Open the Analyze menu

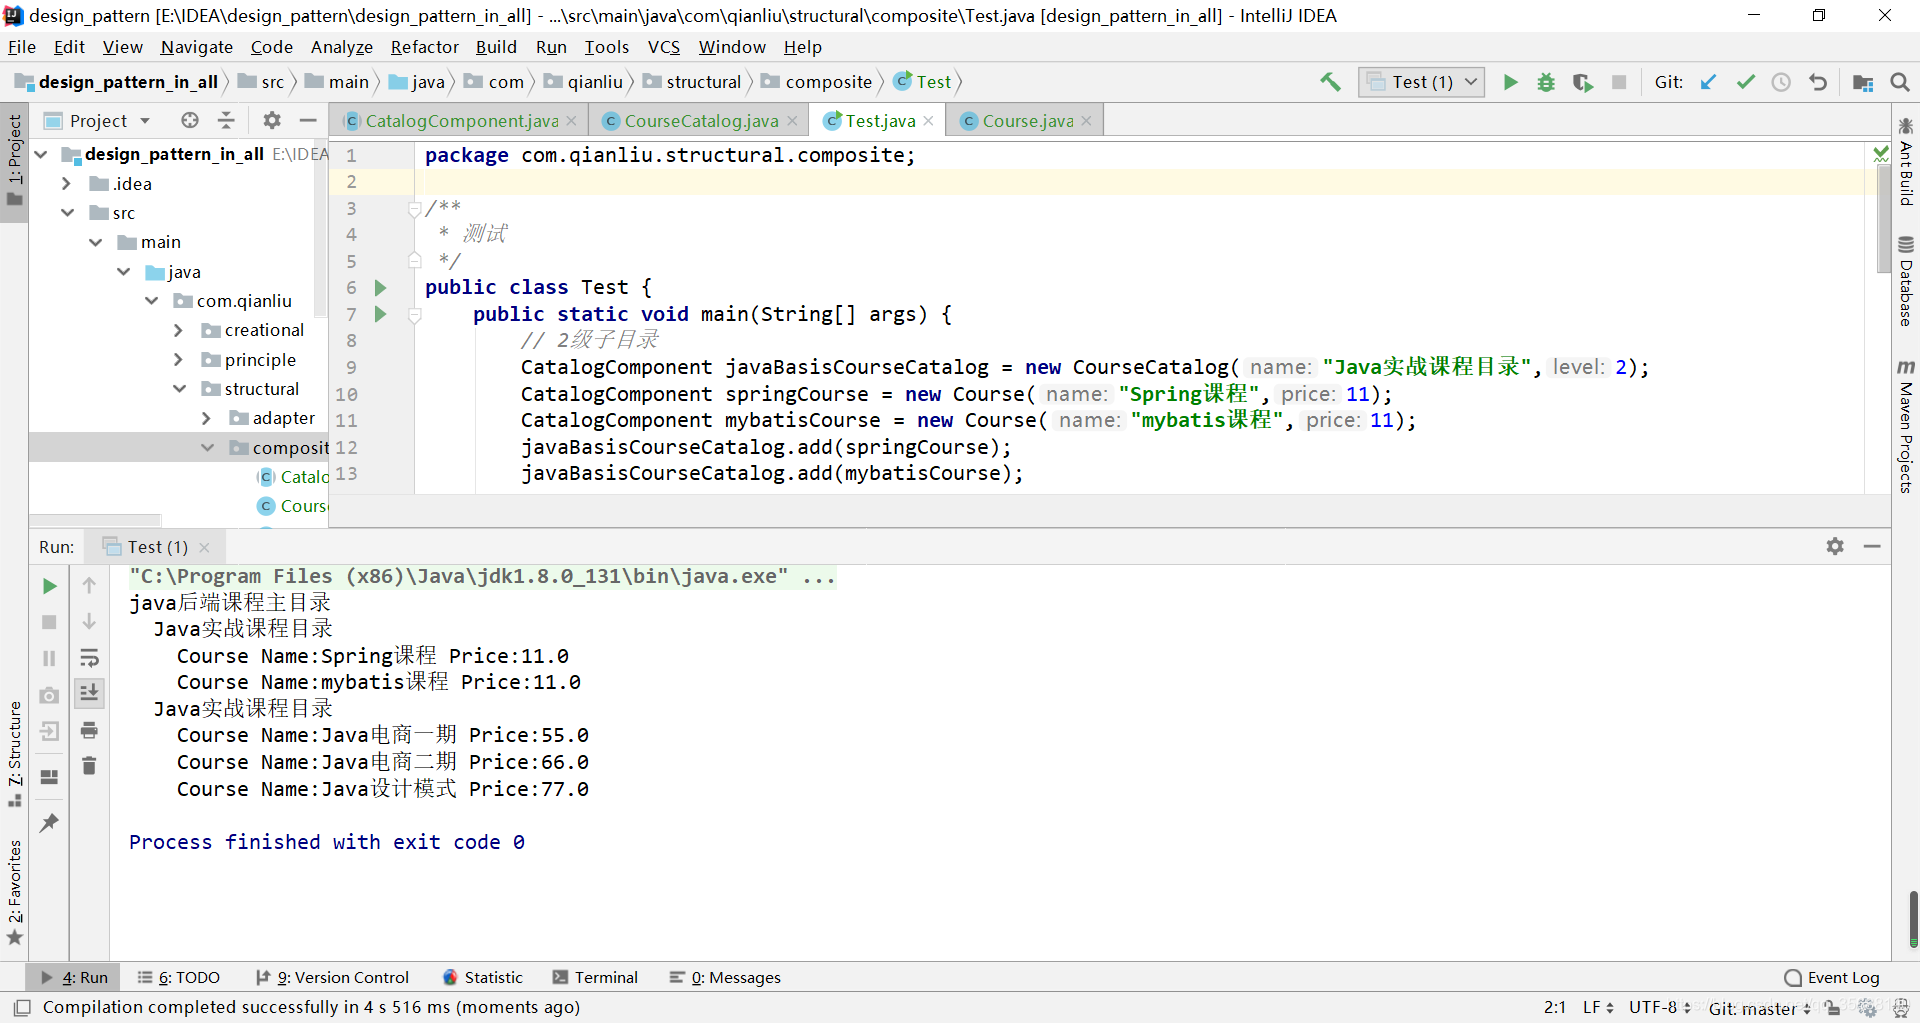(x=341, y=47)
